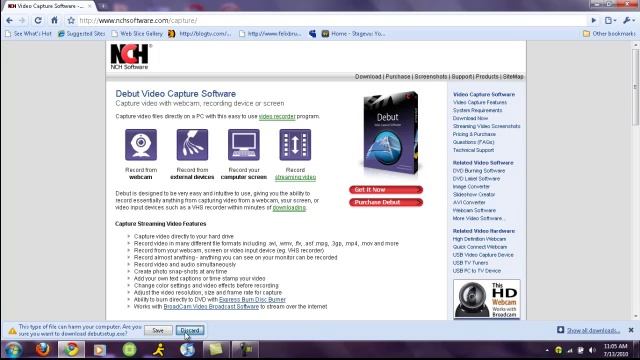Click the Chrome taskbar icon
Image resolution: width=640 pixels, height=360 pixels.
[x=71, y=350]
